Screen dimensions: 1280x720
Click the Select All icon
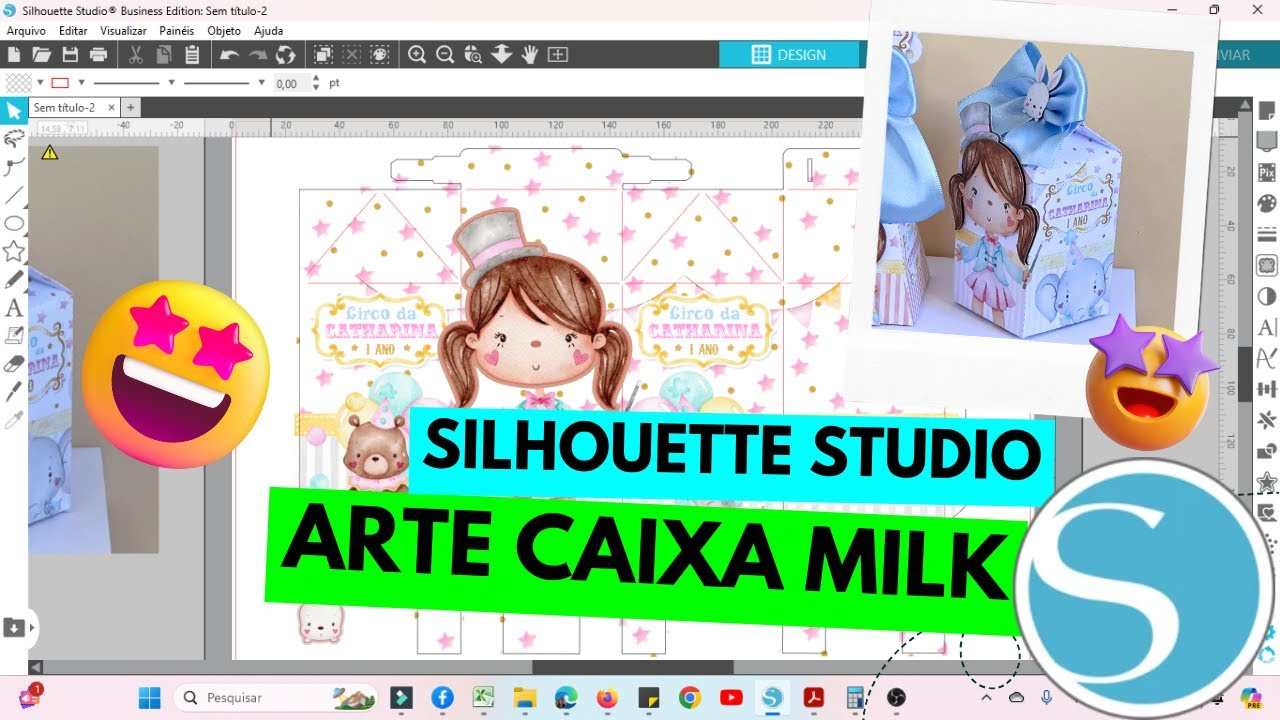[x=323, y=54]
